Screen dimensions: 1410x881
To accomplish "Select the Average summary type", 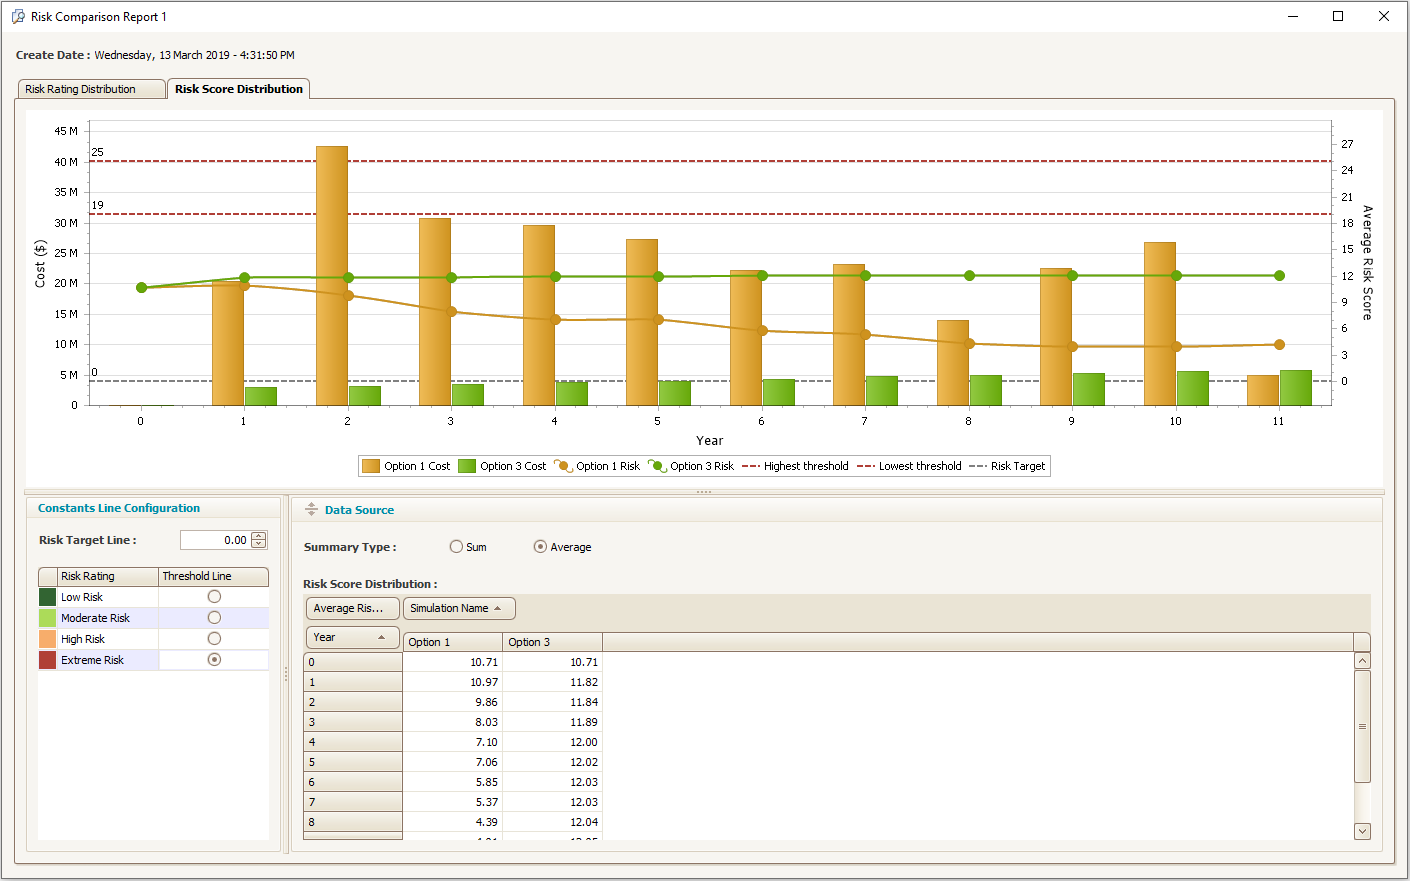I will click(540, 547).
